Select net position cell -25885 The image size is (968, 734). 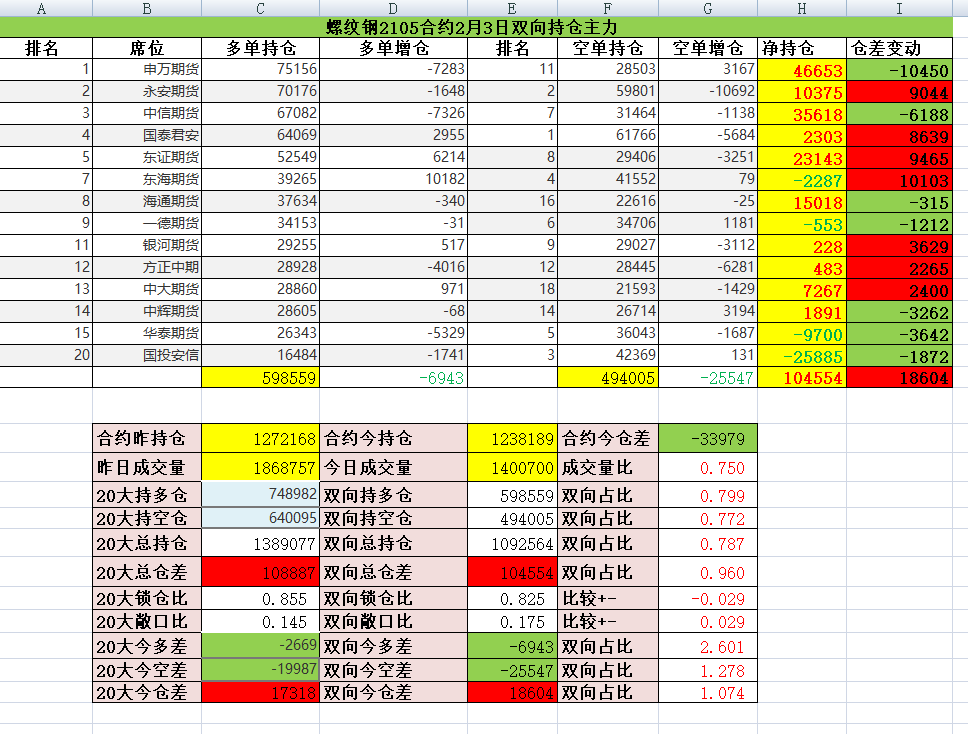point(802,356)
